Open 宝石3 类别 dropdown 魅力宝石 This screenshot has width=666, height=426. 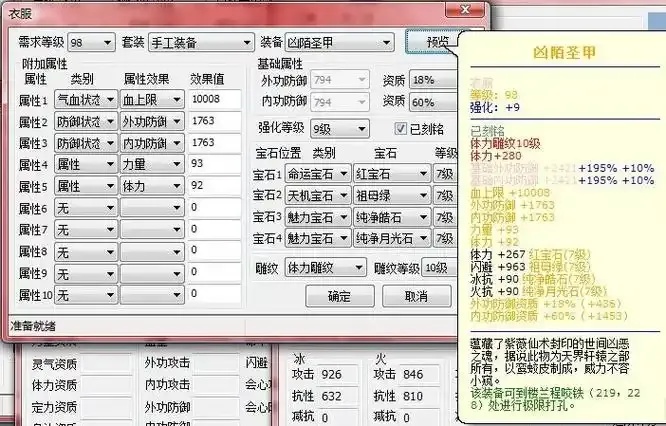318,217
